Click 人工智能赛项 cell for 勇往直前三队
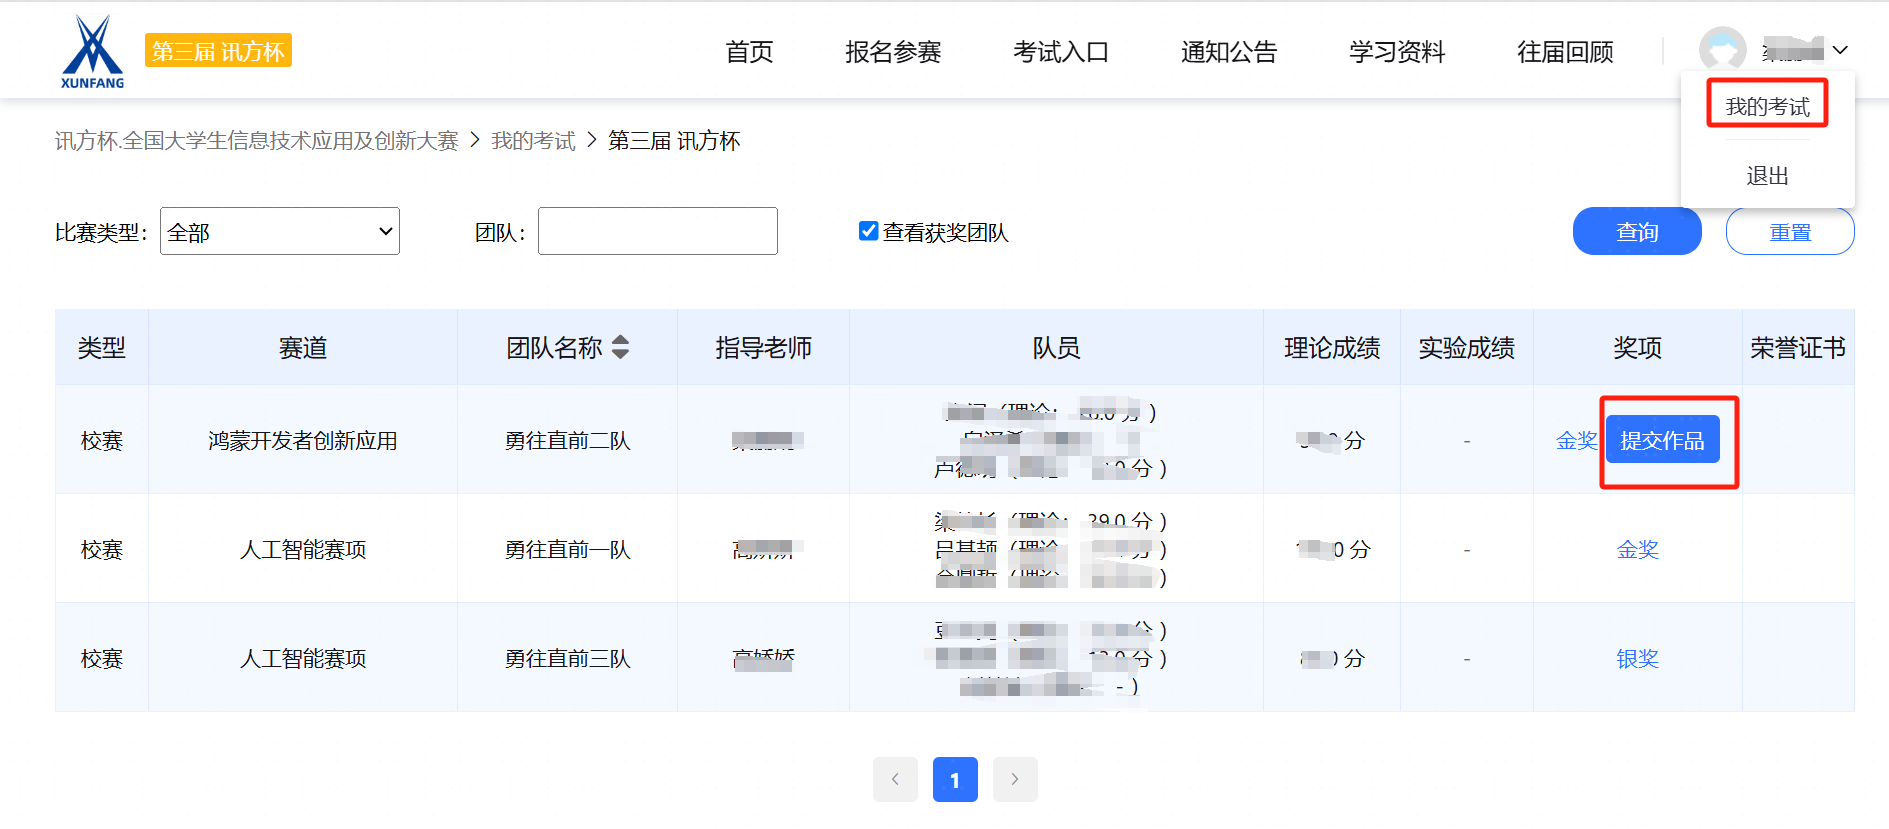 point(303,658)
